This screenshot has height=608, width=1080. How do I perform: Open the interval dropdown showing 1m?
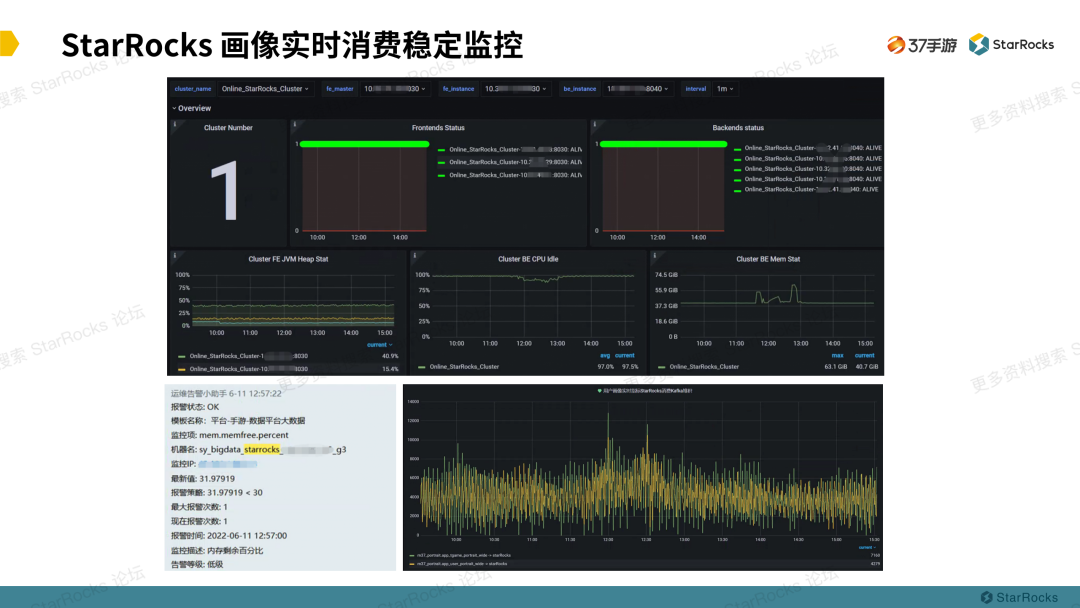coord(725,89)
